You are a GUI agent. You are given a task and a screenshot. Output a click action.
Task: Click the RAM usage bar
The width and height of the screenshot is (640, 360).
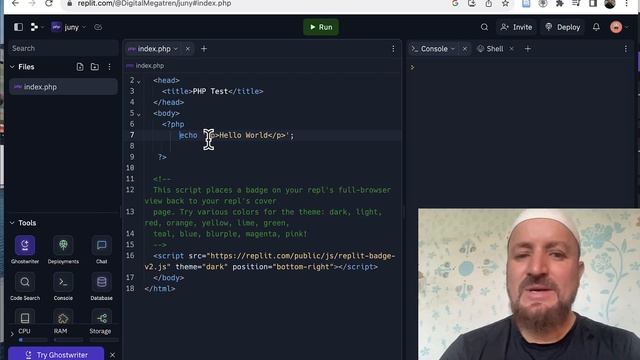tap(69, 340)
